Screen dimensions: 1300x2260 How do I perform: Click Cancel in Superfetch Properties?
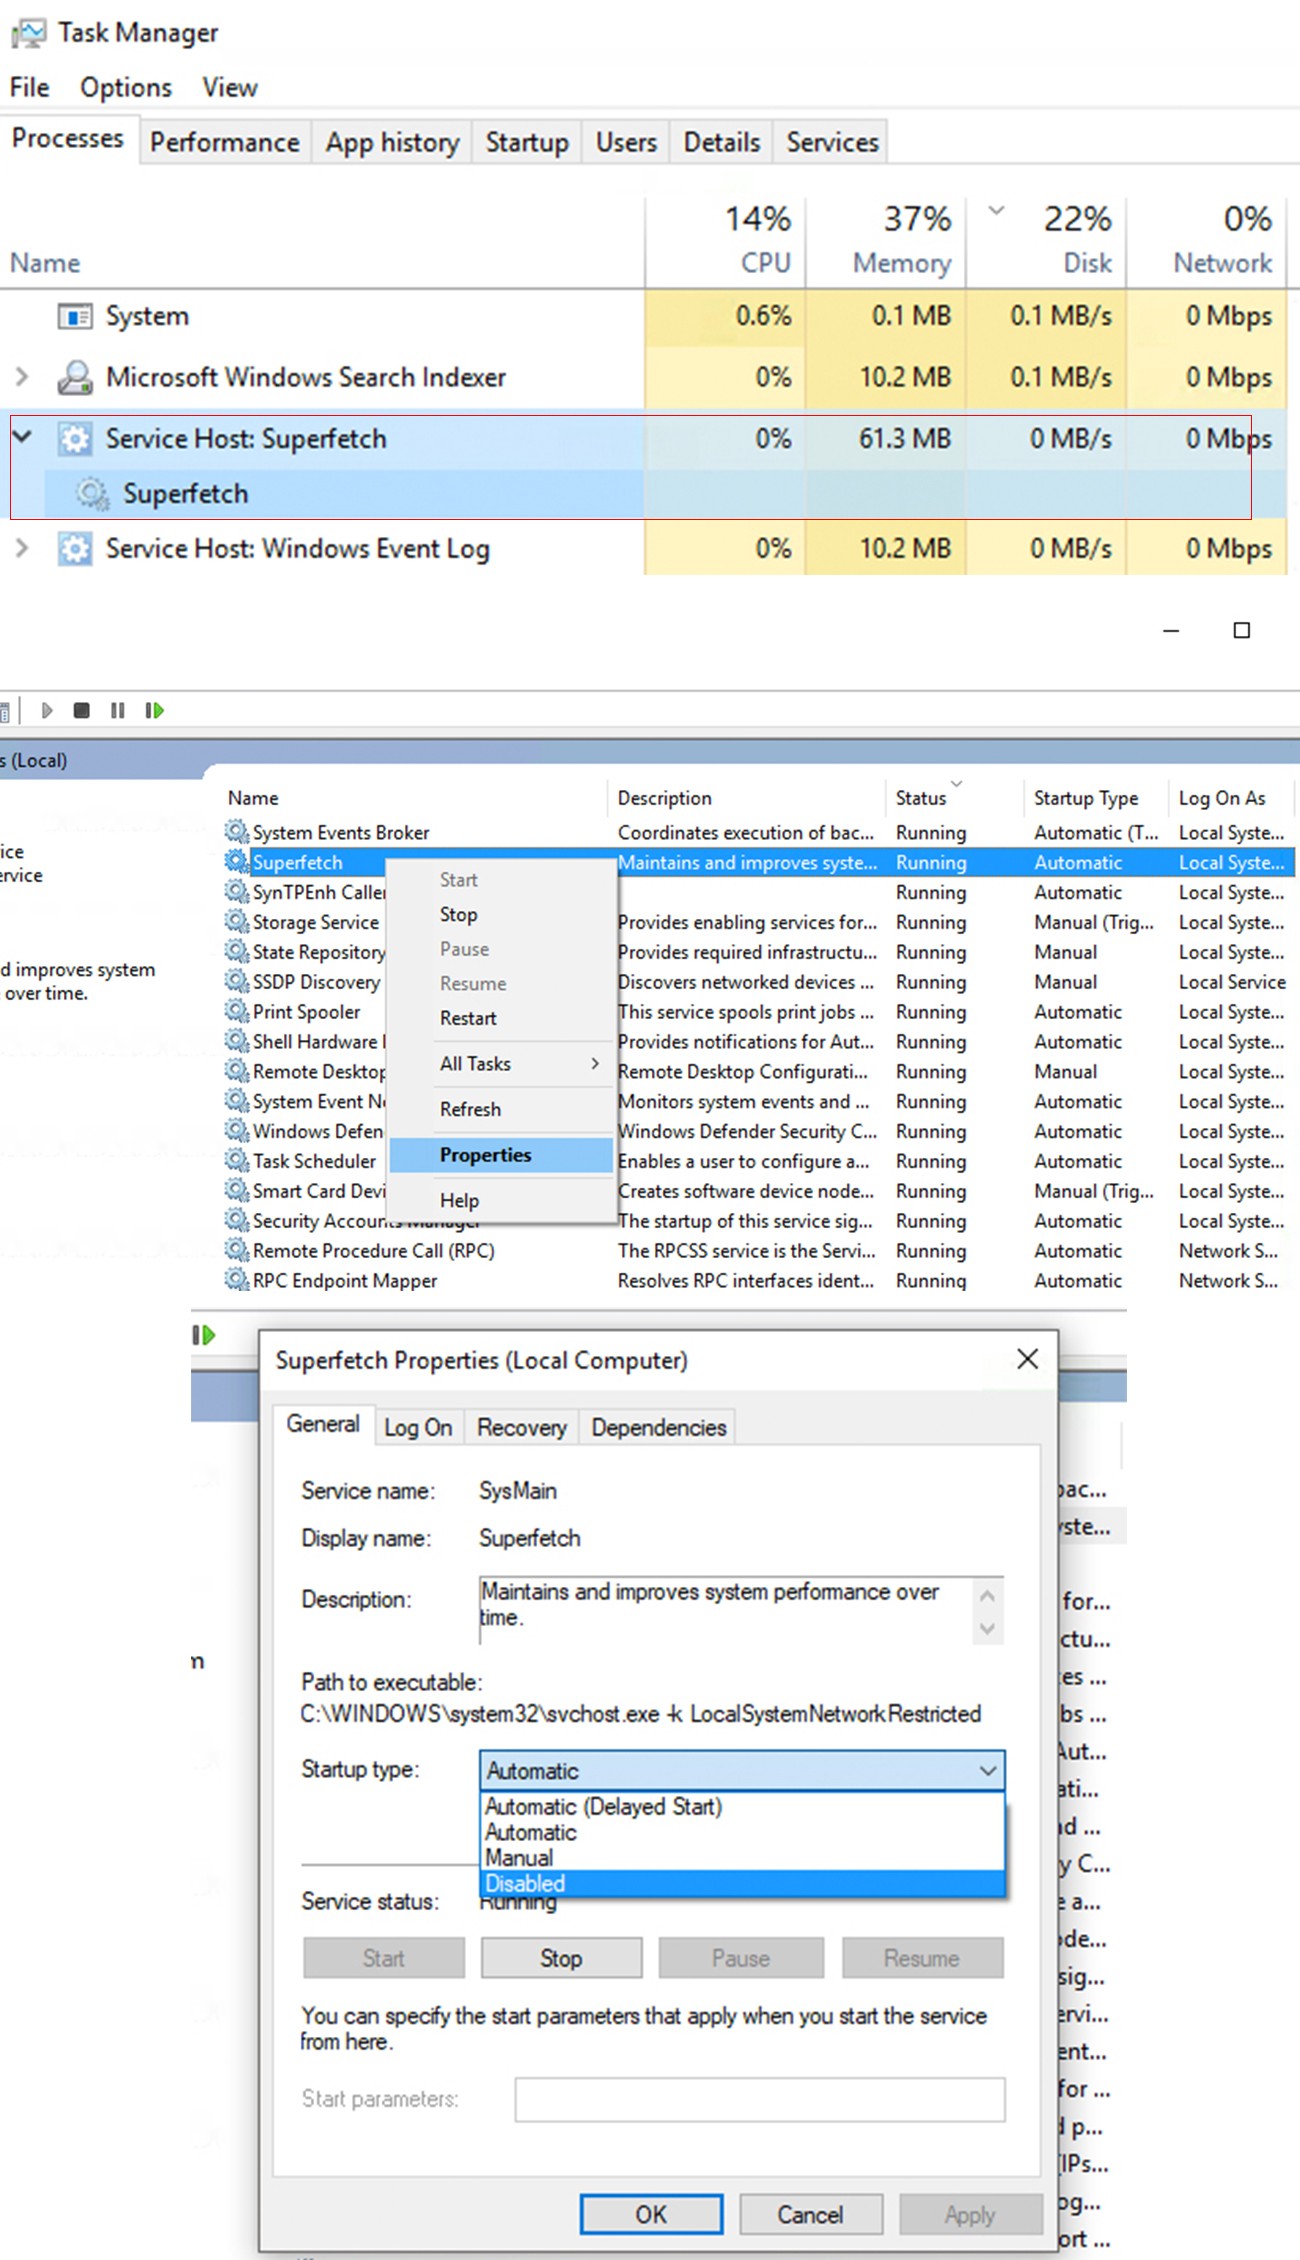pyautogui.click(x=811, y=2214)
